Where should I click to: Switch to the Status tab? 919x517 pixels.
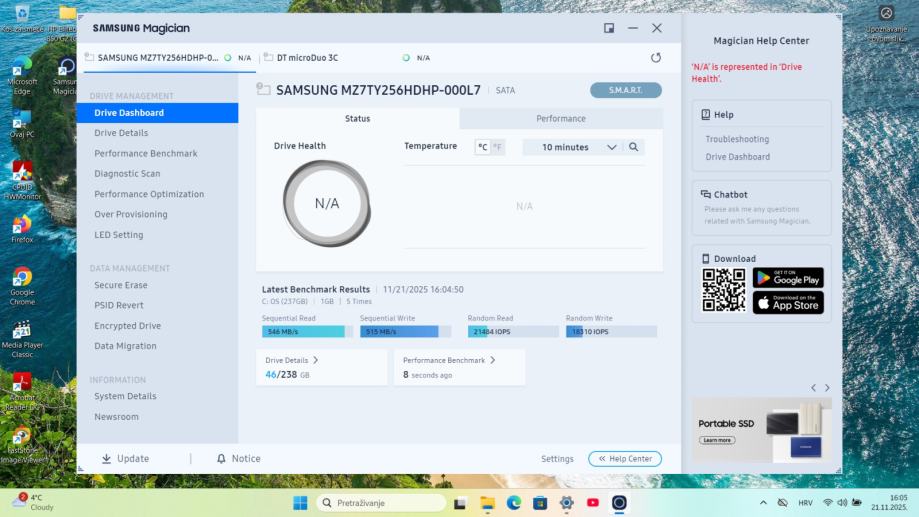click(358, 118)
